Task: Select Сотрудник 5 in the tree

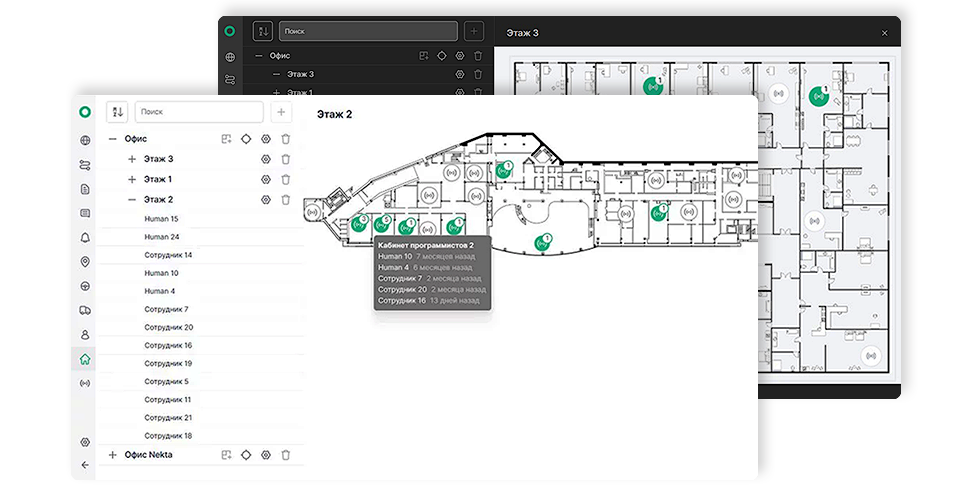Action: pos(167,381)
